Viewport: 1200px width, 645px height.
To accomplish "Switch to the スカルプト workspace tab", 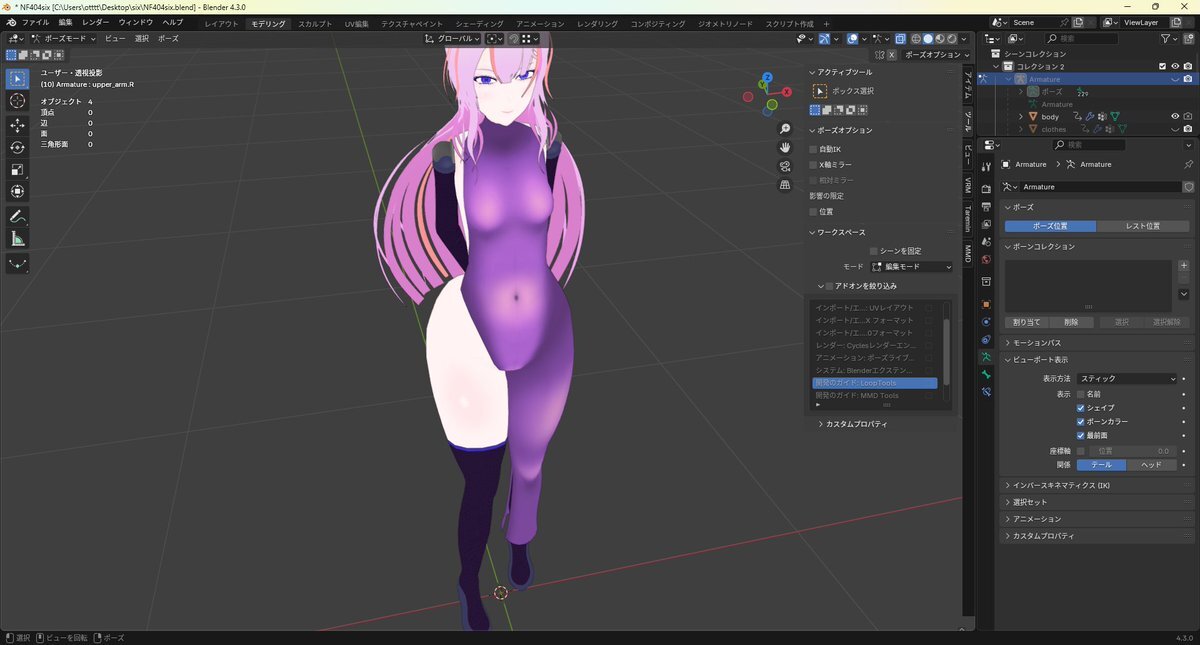I will point(315,23).
